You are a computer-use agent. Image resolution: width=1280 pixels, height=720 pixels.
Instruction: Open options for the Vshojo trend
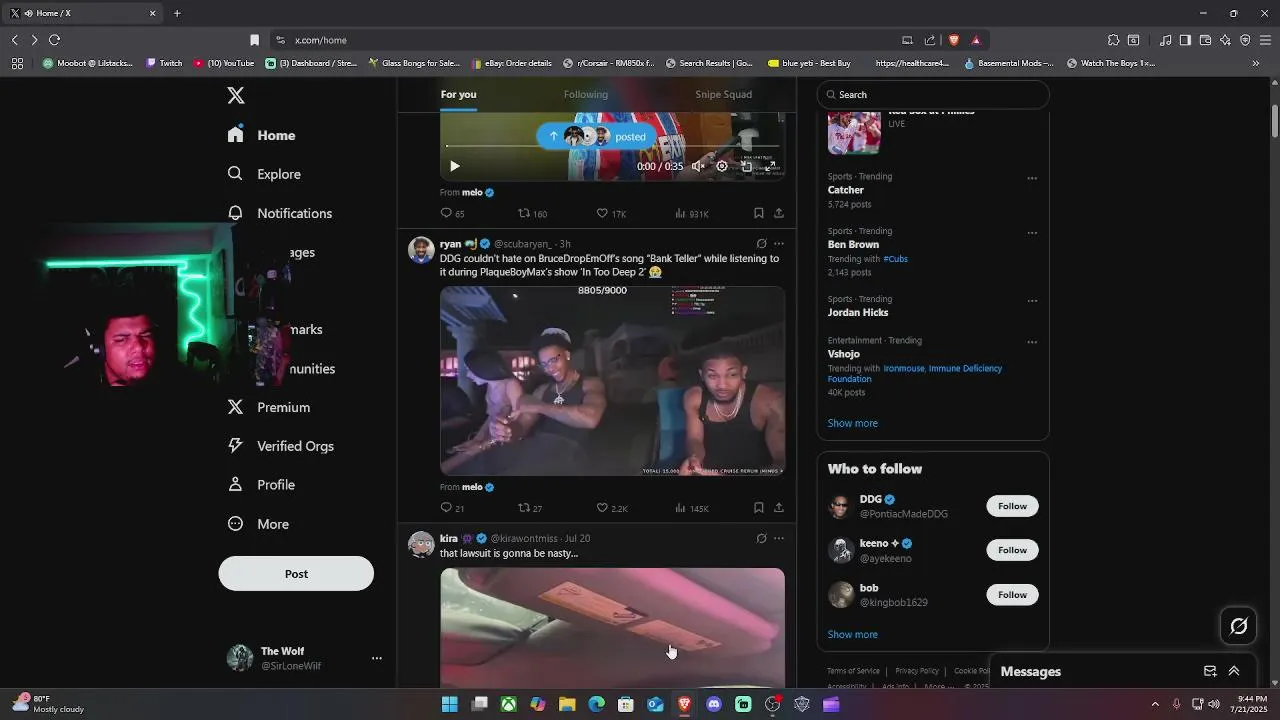[x=1032, y=342]
